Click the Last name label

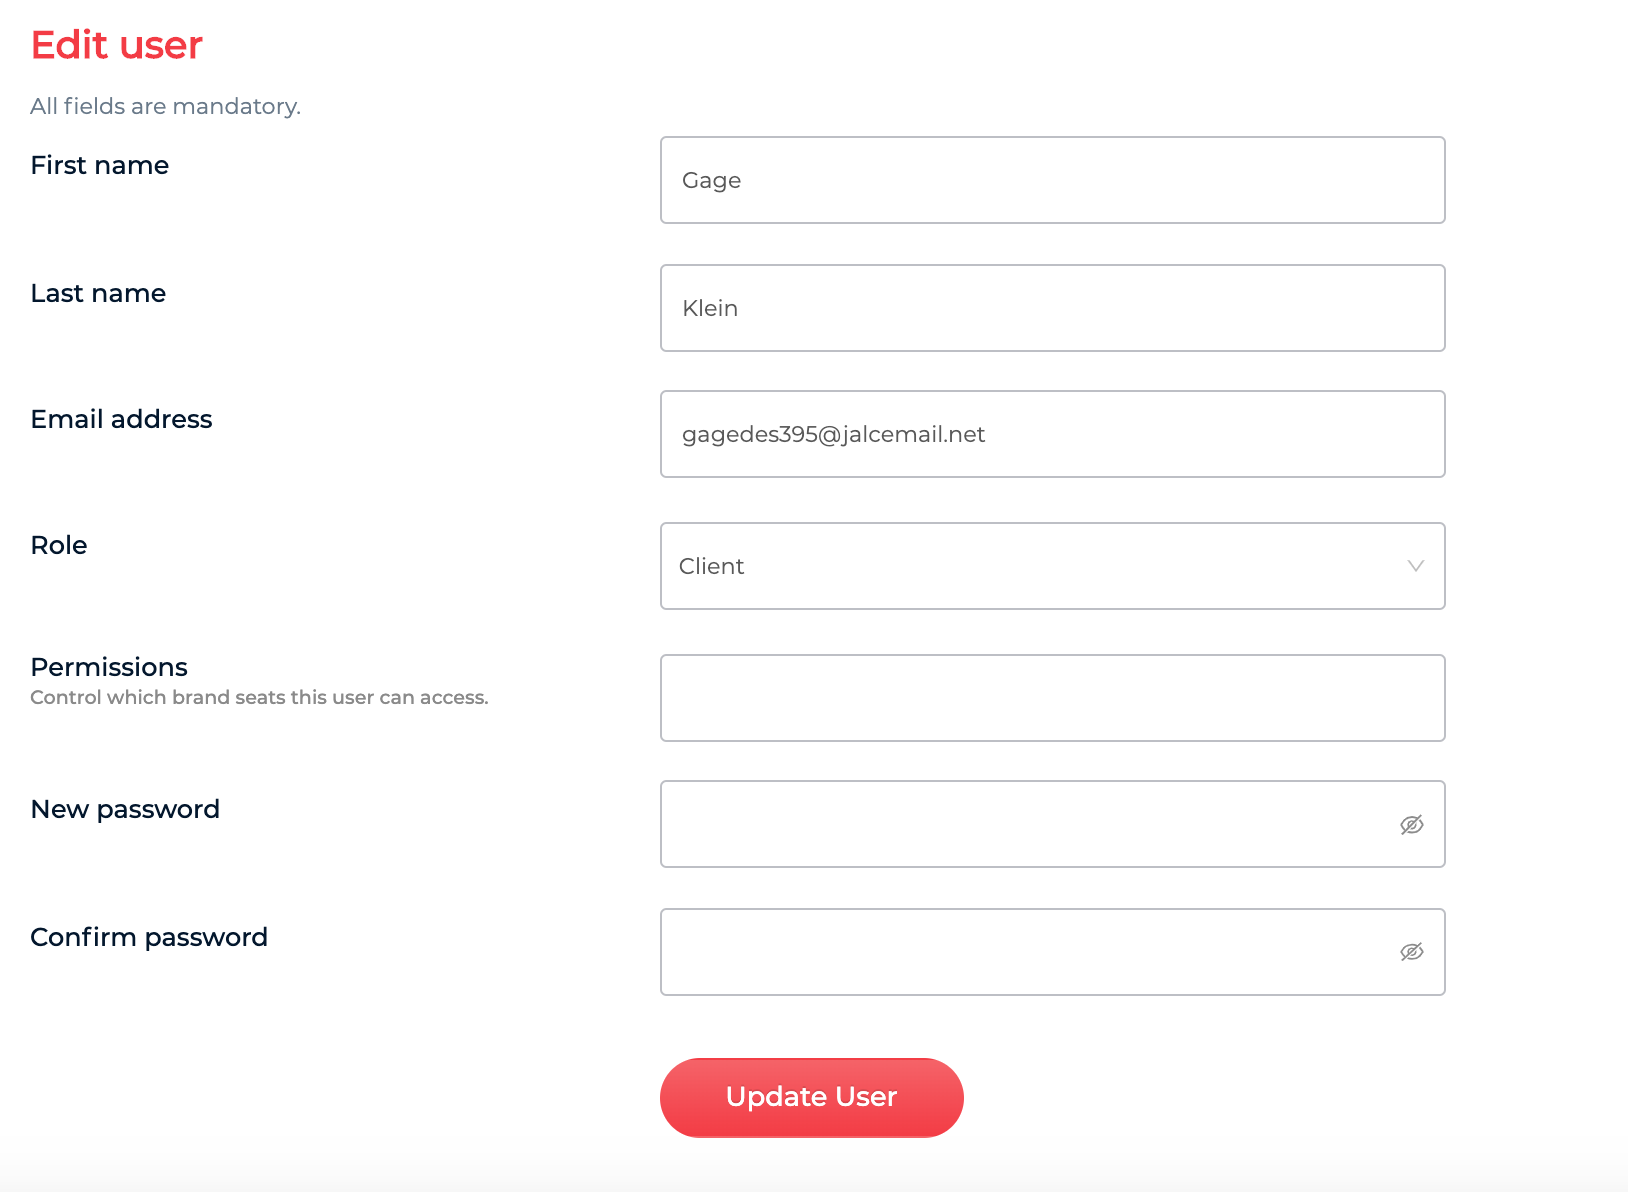(98, 293)
